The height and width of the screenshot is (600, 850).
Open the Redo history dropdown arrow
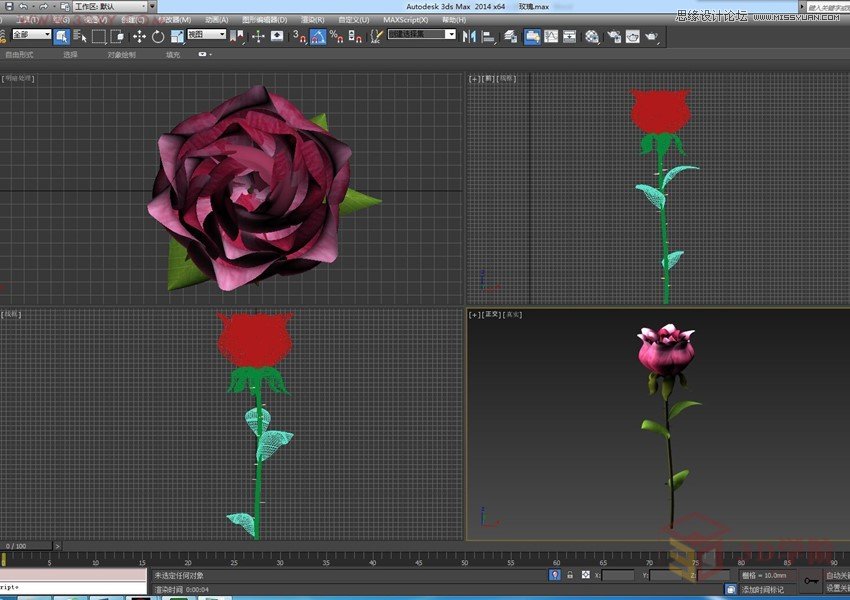[53, 7]
